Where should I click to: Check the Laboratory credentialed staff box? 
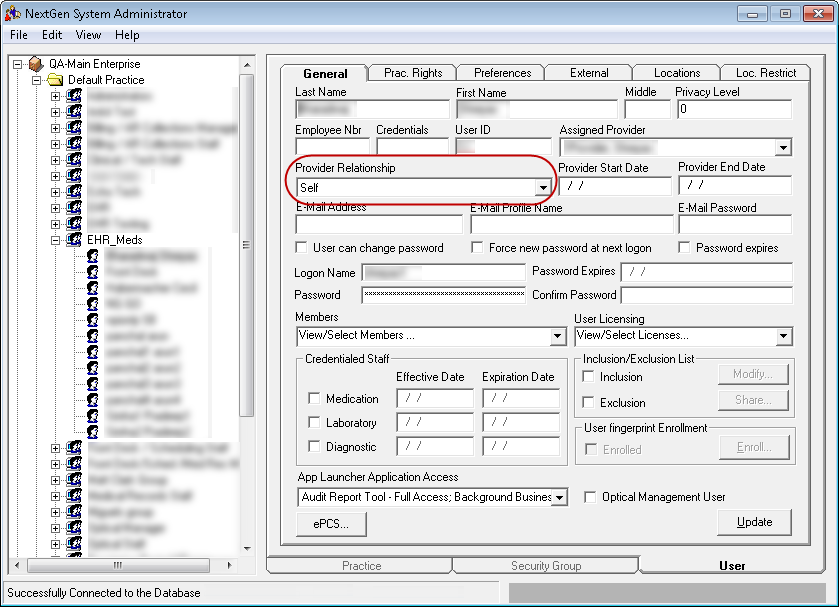[x=314, y=422]
